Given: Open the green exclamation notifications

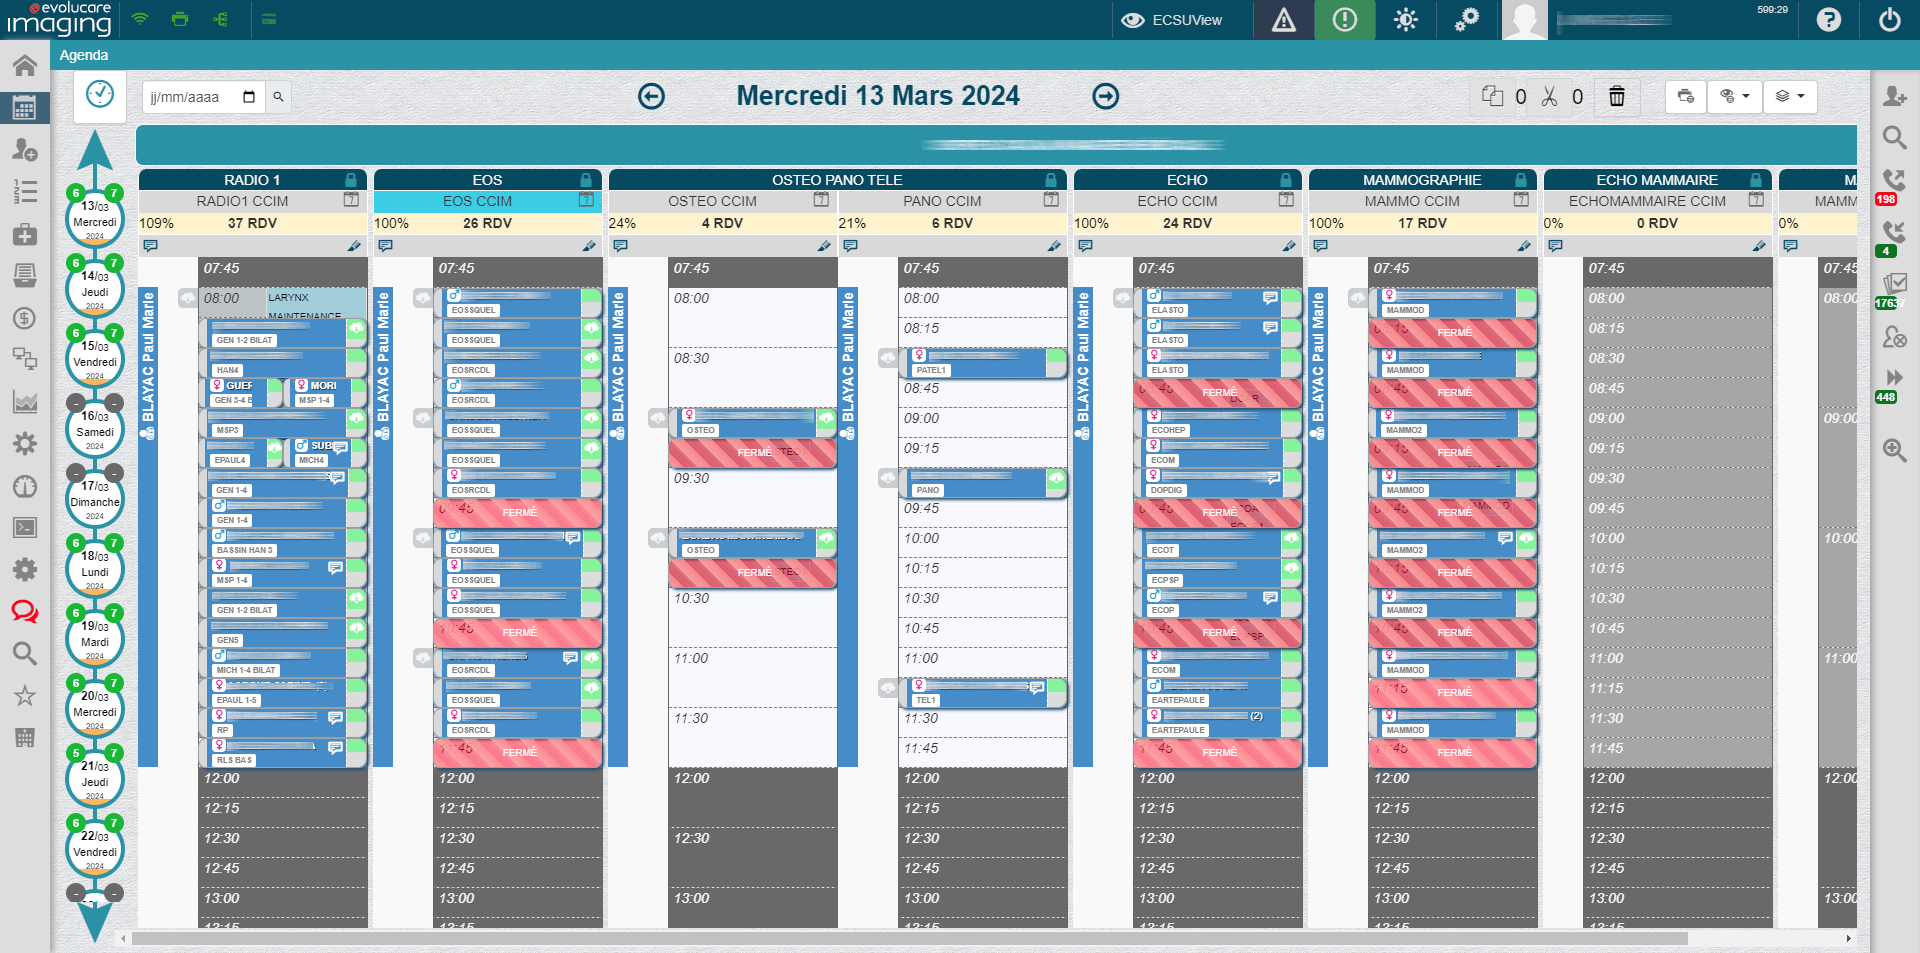Looking at the screenshot, I should pos(1345,20).
